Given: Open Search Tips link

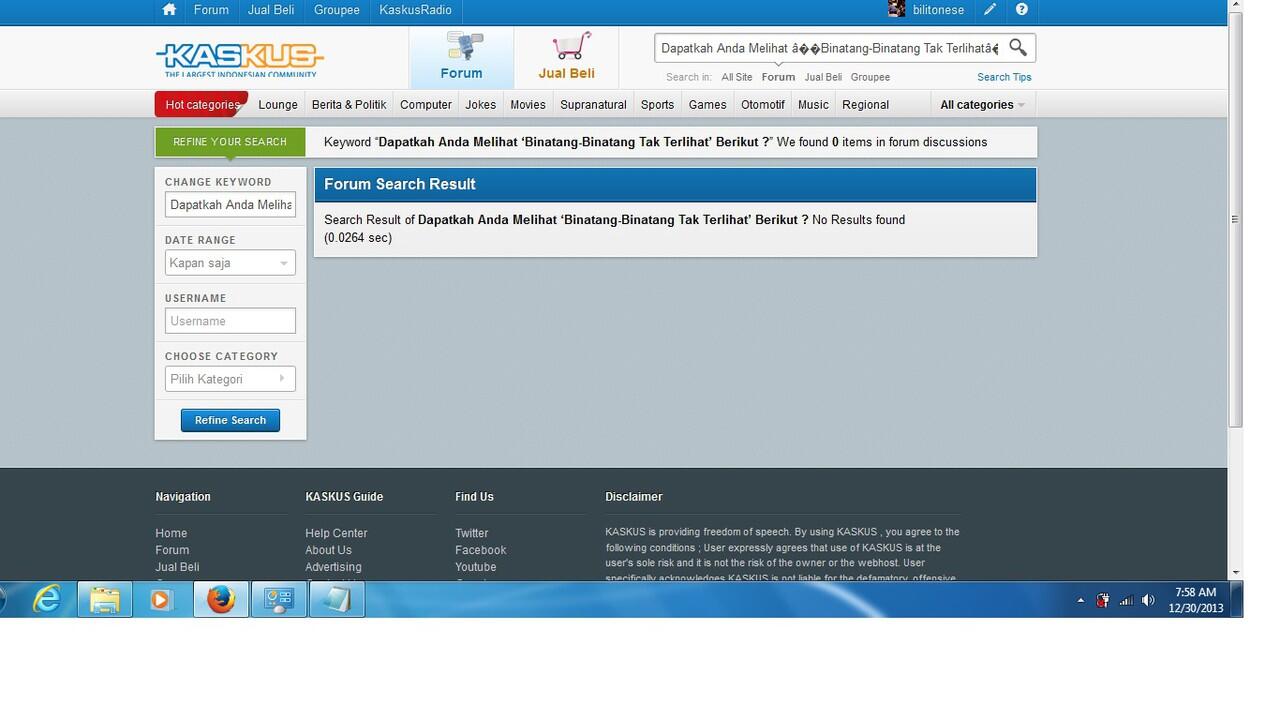Looking at the screenshot, I should pyautogui.click(x=1004, y=77).
